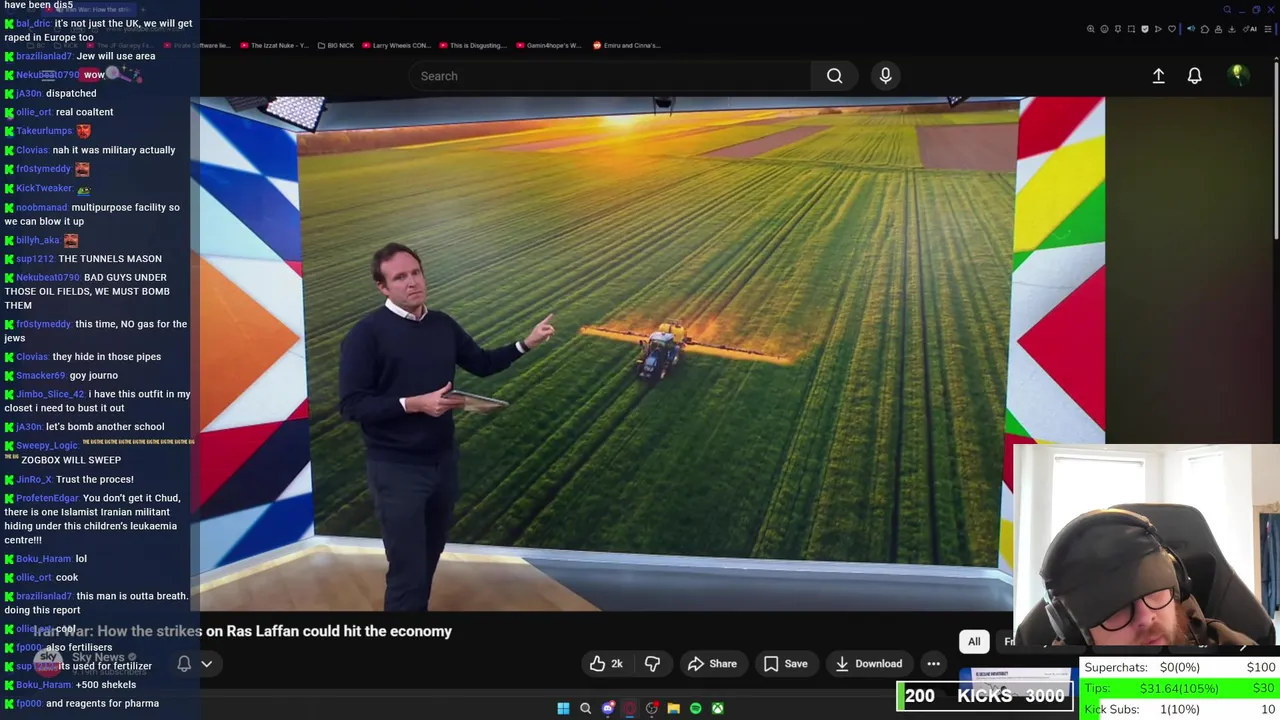
Task: Open the AI assistant toolbar button
Action: 1250,29
